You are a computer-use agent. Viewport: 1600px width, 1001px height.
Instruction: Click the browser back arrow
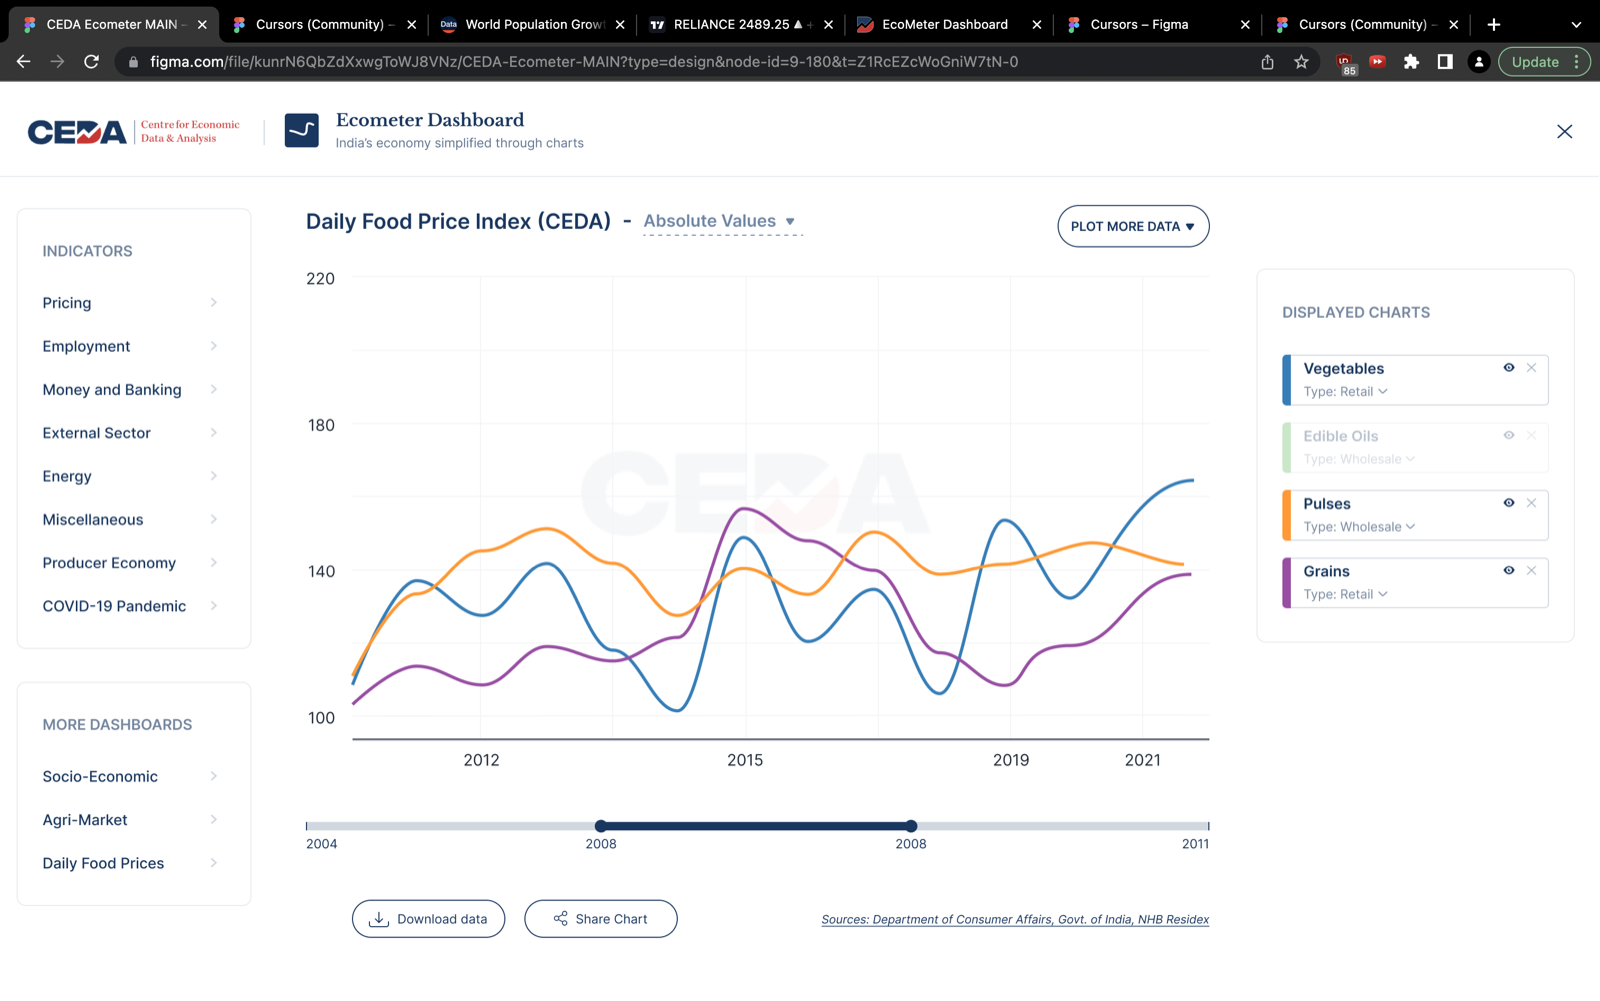coord(23,62)
